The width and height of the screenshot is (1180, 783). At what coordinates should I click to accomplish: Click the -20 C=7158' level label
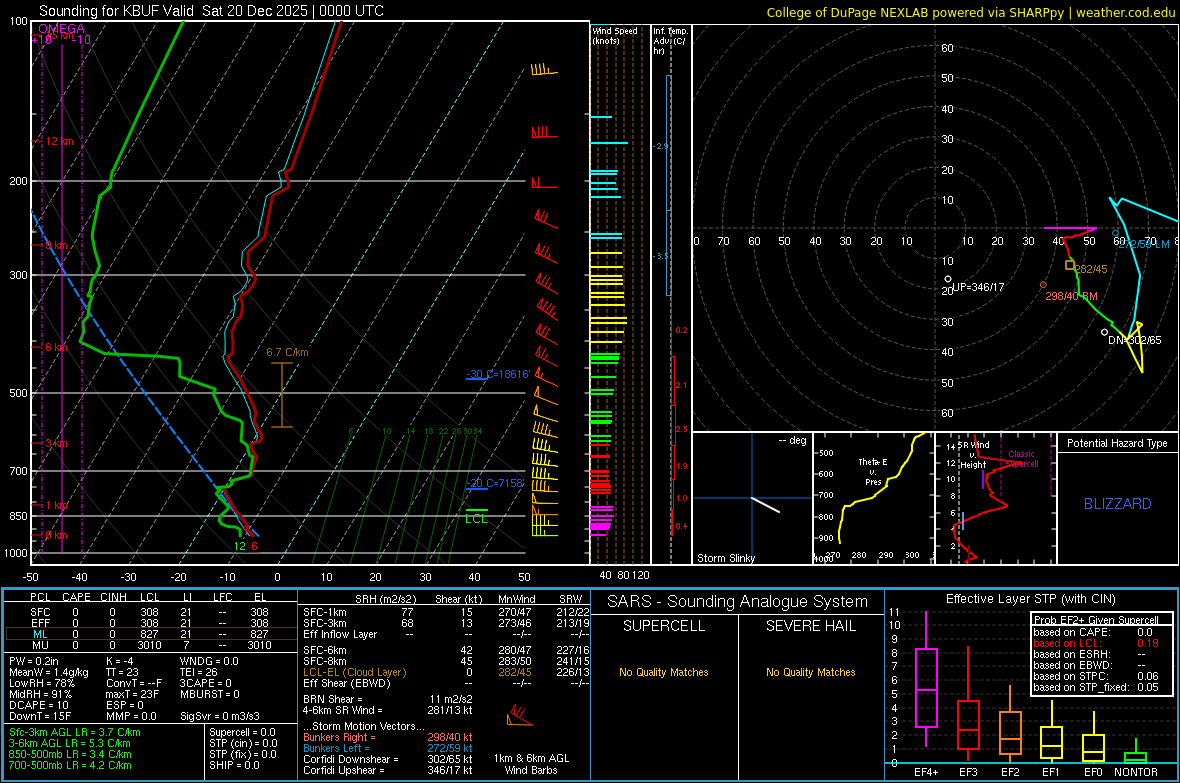click(x=494, y=483)
